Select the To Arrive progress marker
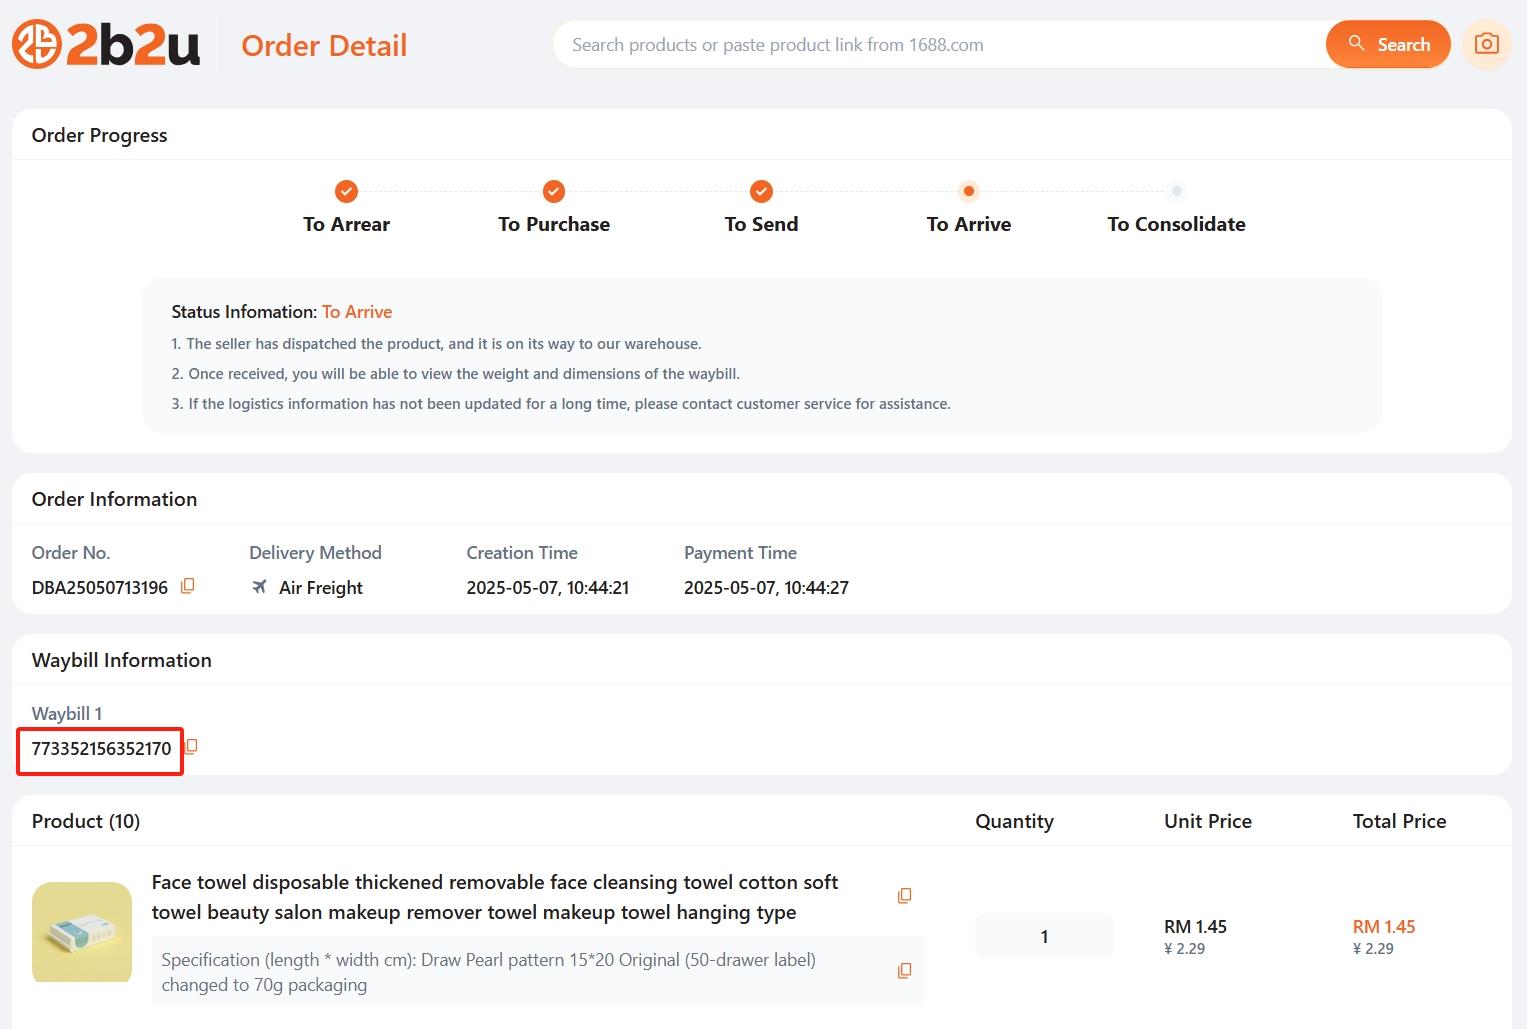Screen dimensions: 1527x1029 pyautogui.click(x=968, y=191)
